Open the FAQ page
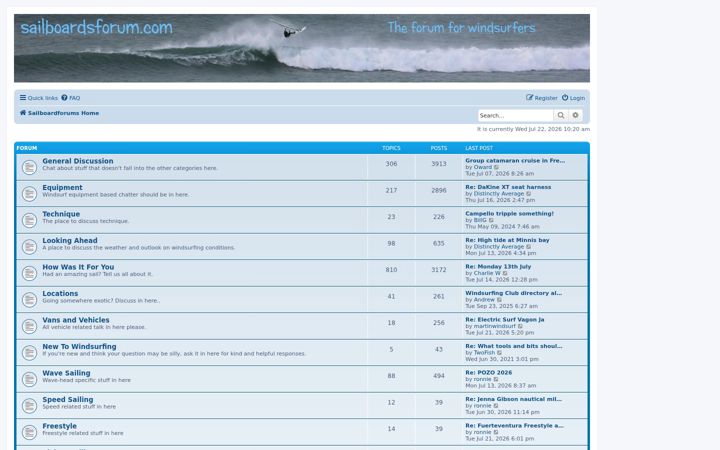720x450 pixels. 71,98
